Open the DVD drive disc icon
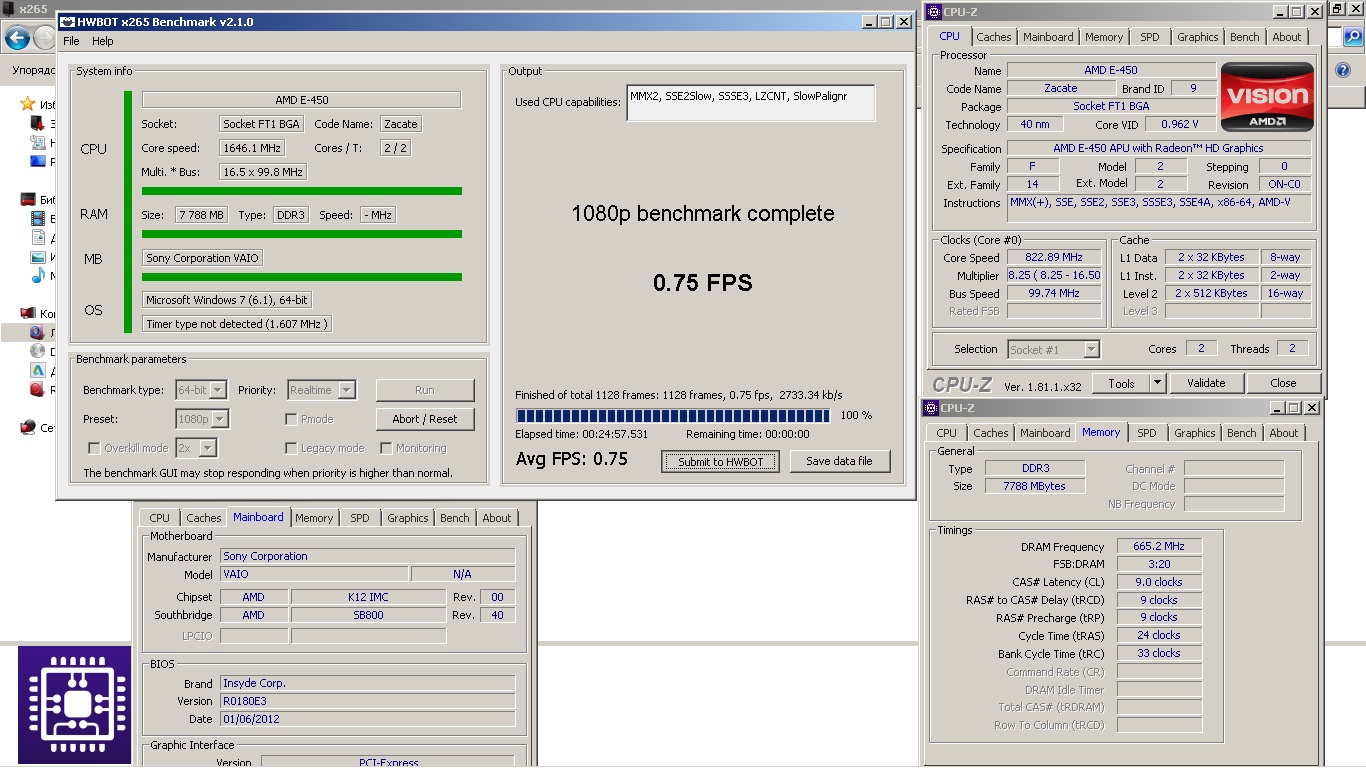The height and width of the screenshot is (768, 1366). coord(38,352)
